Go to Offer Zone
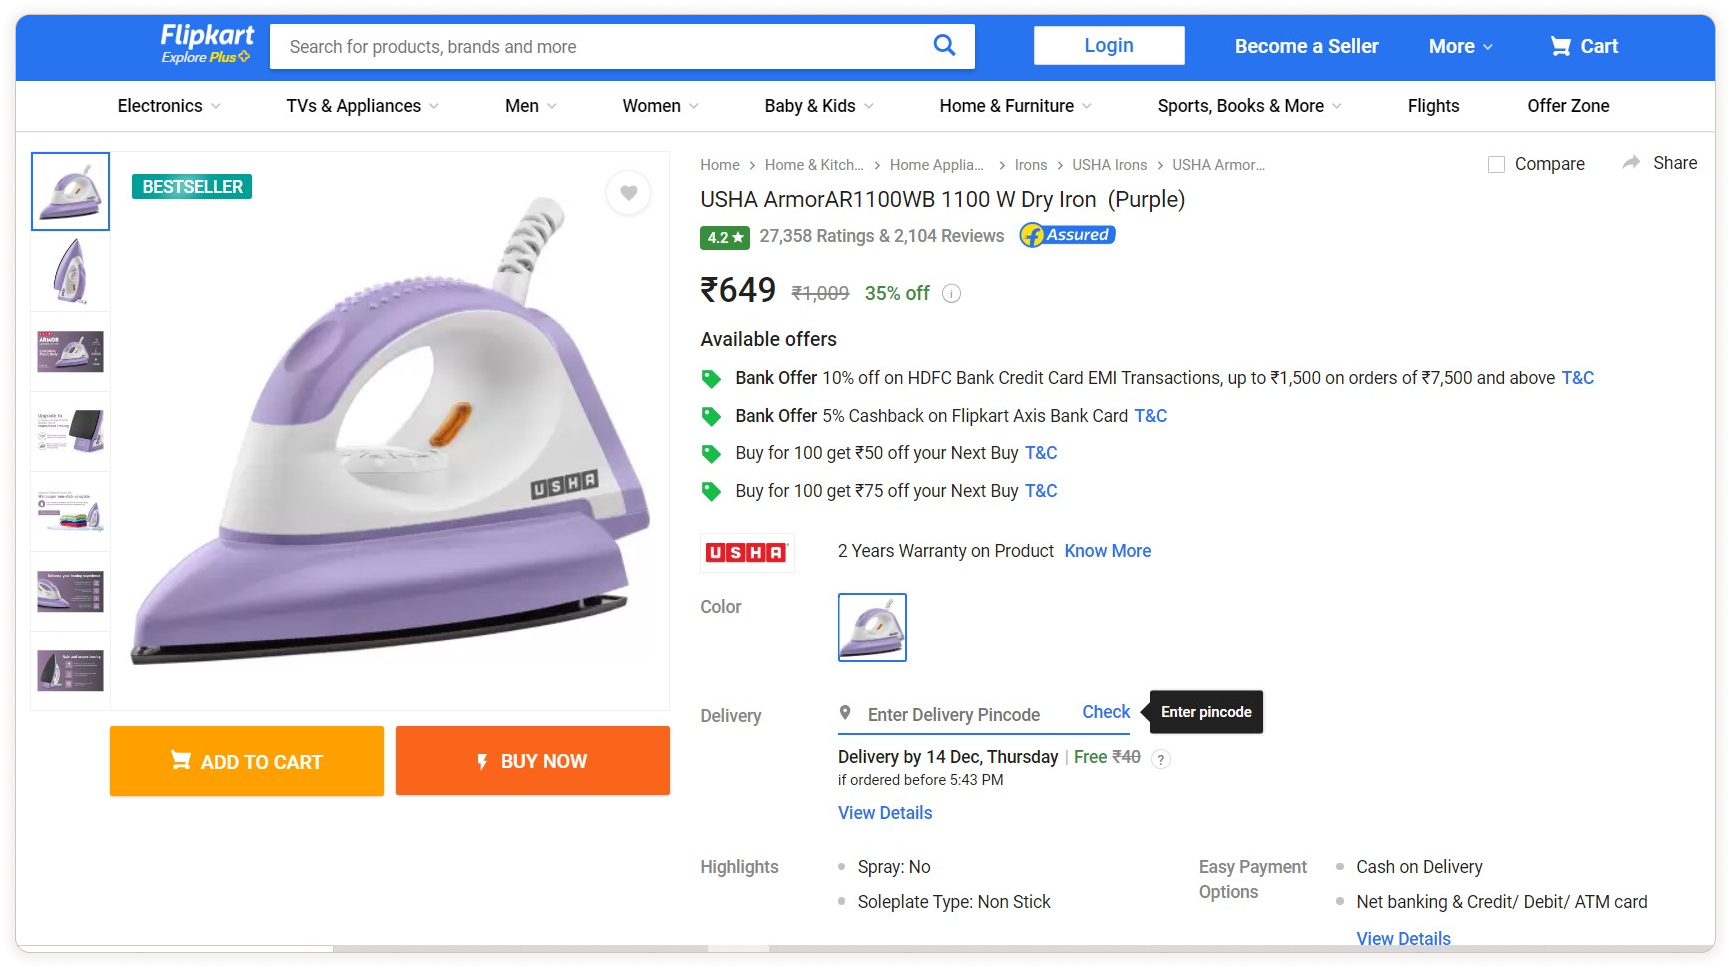The width and height of the screenshot is (1731, 969). point(1568,106)
